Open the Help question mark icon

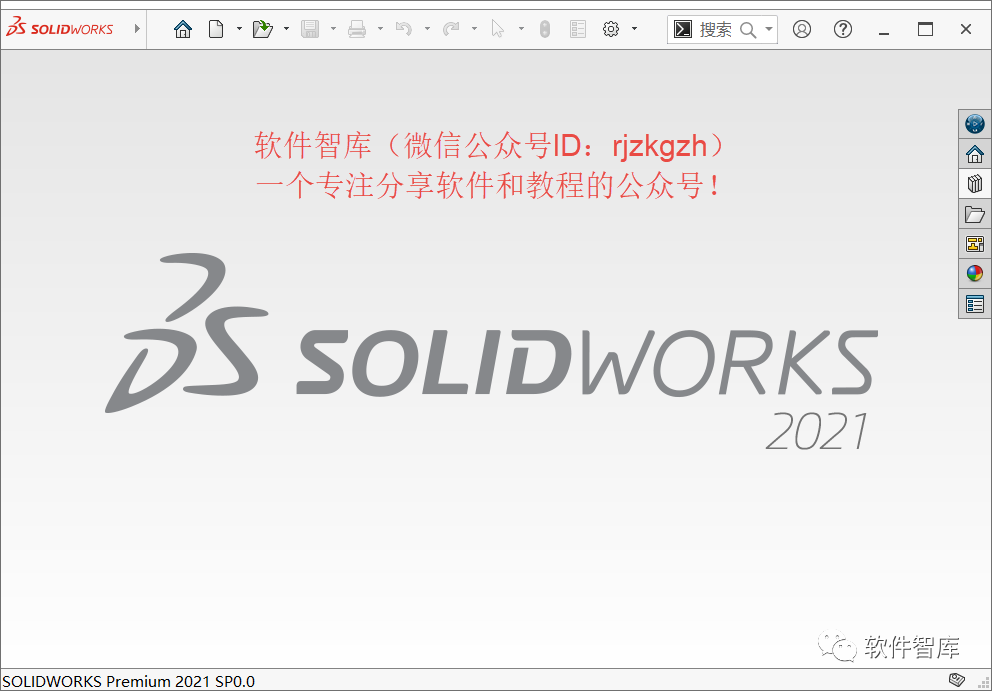843,29
